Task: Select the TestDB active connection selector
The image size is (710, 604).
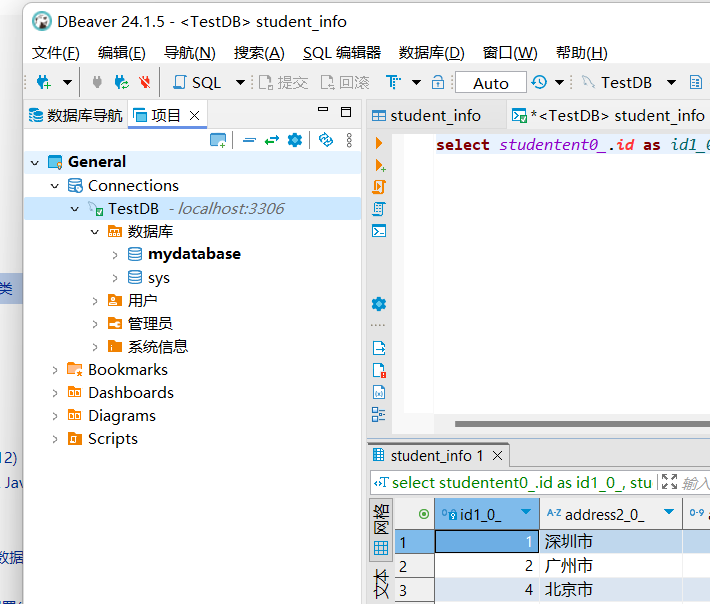Action: click(617, 82)
